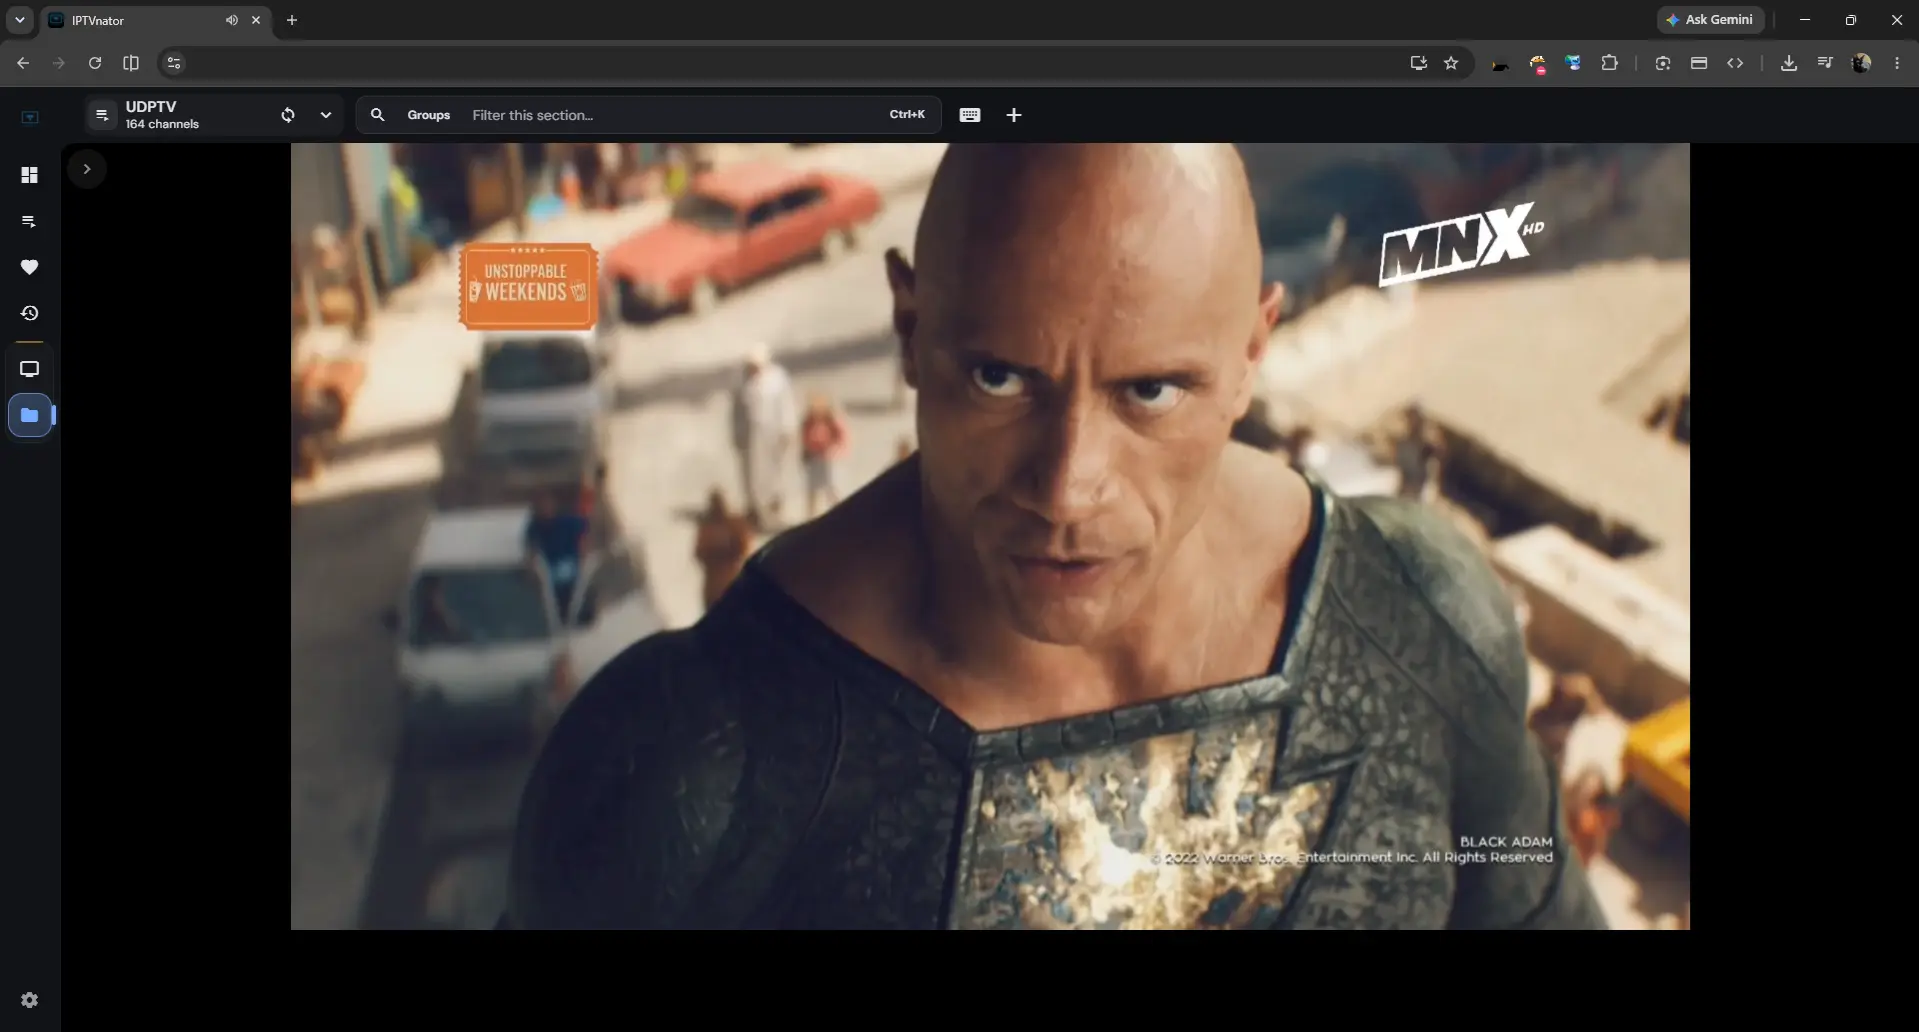This screenshot has height=1032, width=1919.
Task: Refresh the UDPTV playlist
Action: [x=288, y=115]
